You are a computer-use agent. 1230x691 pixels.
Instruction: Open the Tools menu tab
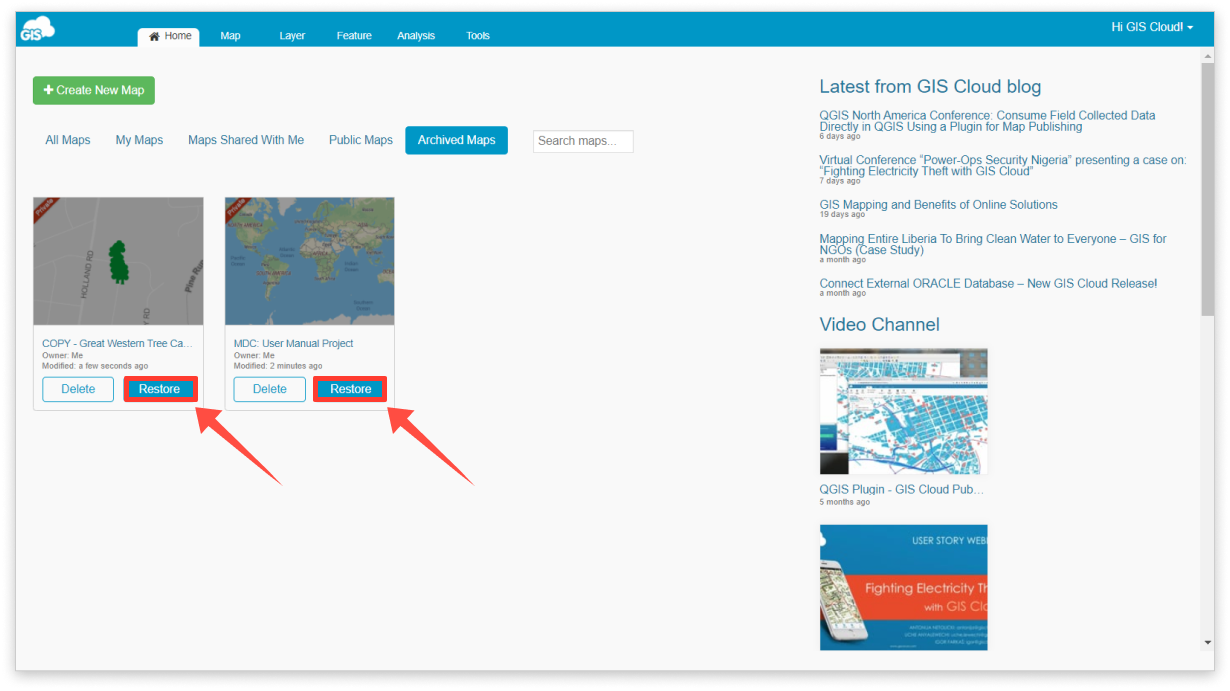478,36
